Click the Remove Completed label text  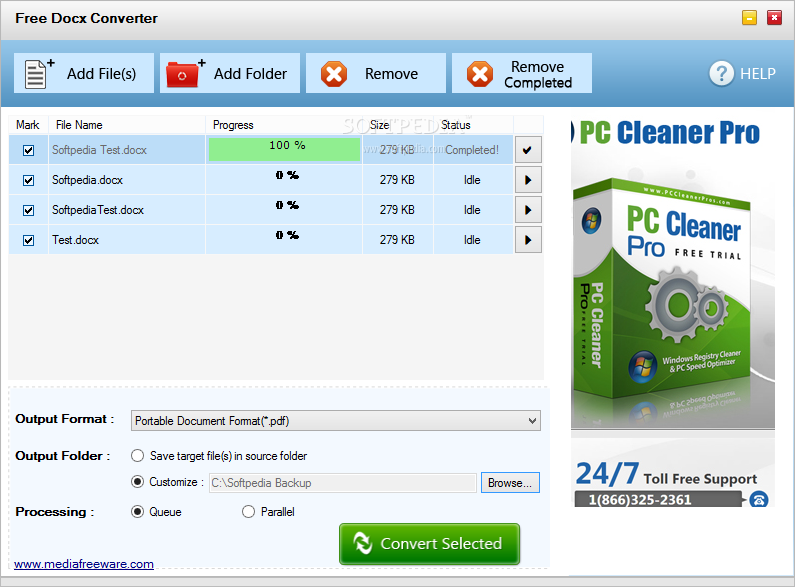click(538, 75)
